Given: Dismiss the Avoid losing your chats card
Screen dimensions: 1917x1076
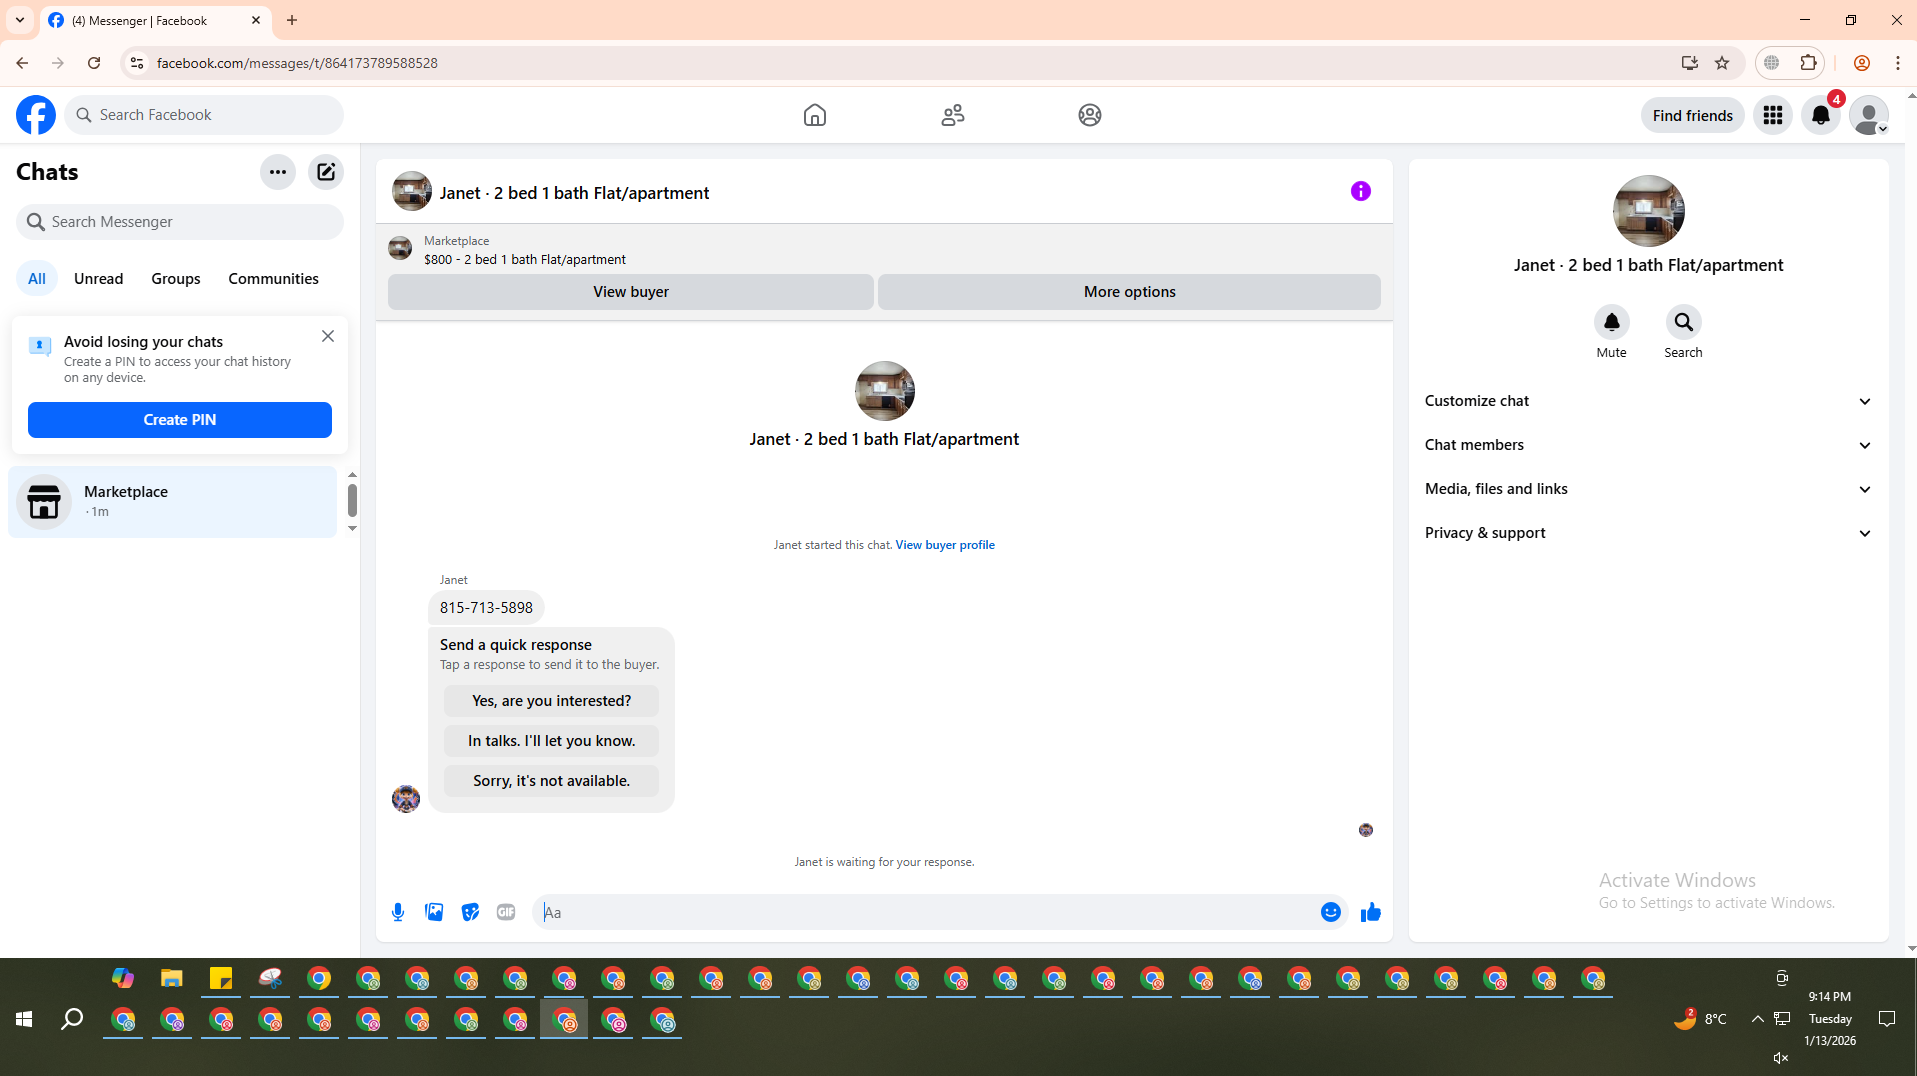Looking at the screenshot, I should 328,336.
